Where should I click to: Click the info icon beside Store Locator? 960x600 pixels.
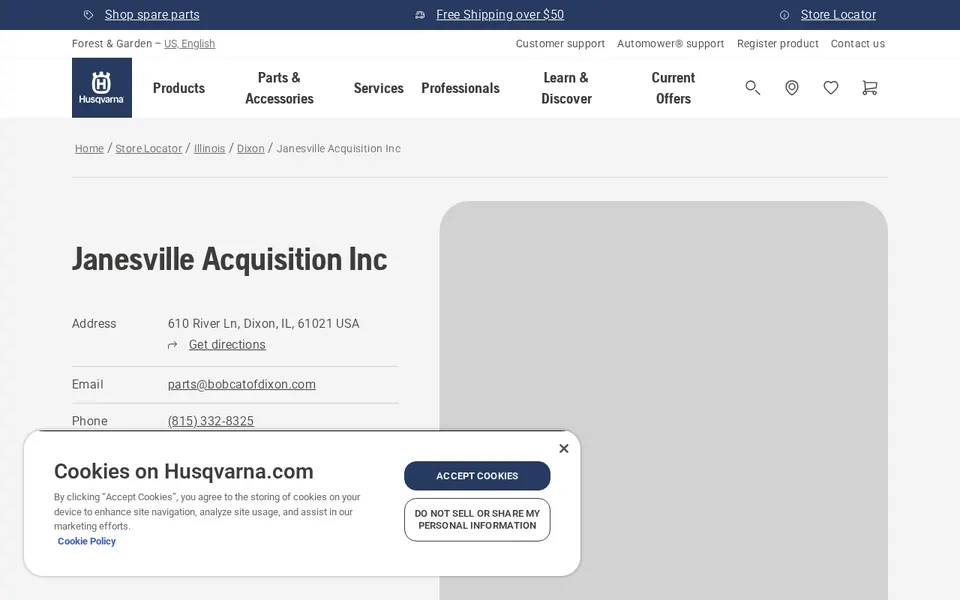point(784,15)
